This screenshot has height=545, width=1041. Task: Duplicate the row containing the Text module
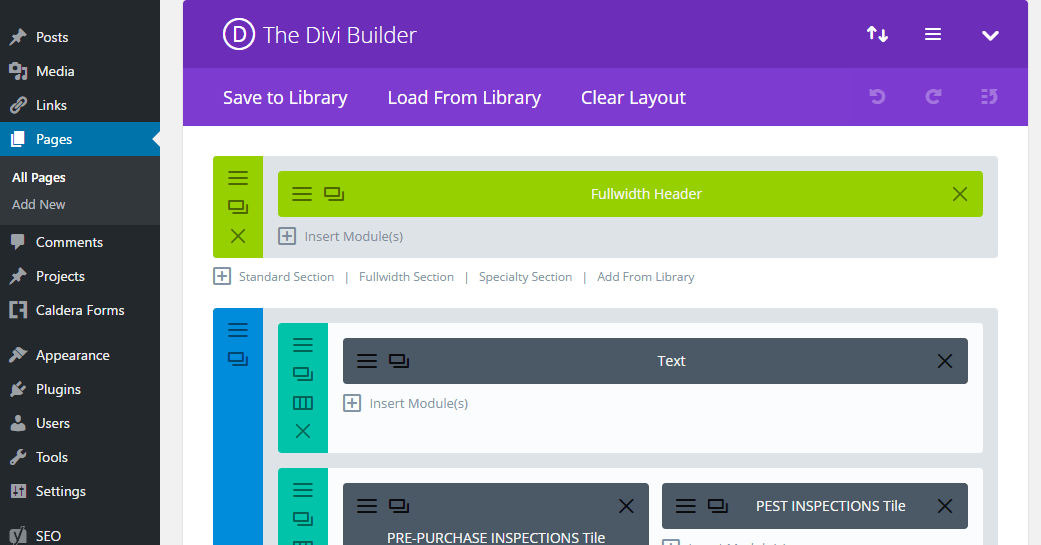coord(303,374)
